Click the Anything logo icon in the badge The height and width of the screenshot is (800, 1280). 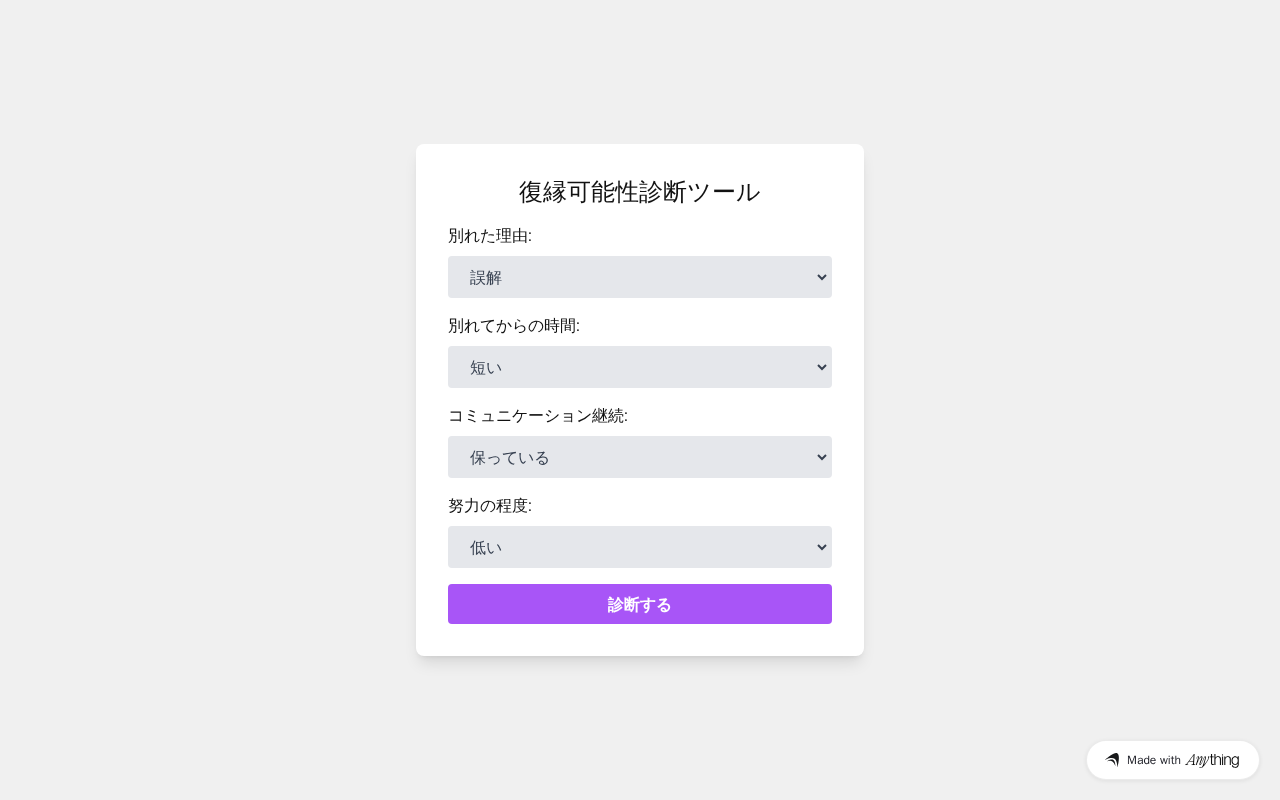pyautogui.click(x=1112, y=760)
